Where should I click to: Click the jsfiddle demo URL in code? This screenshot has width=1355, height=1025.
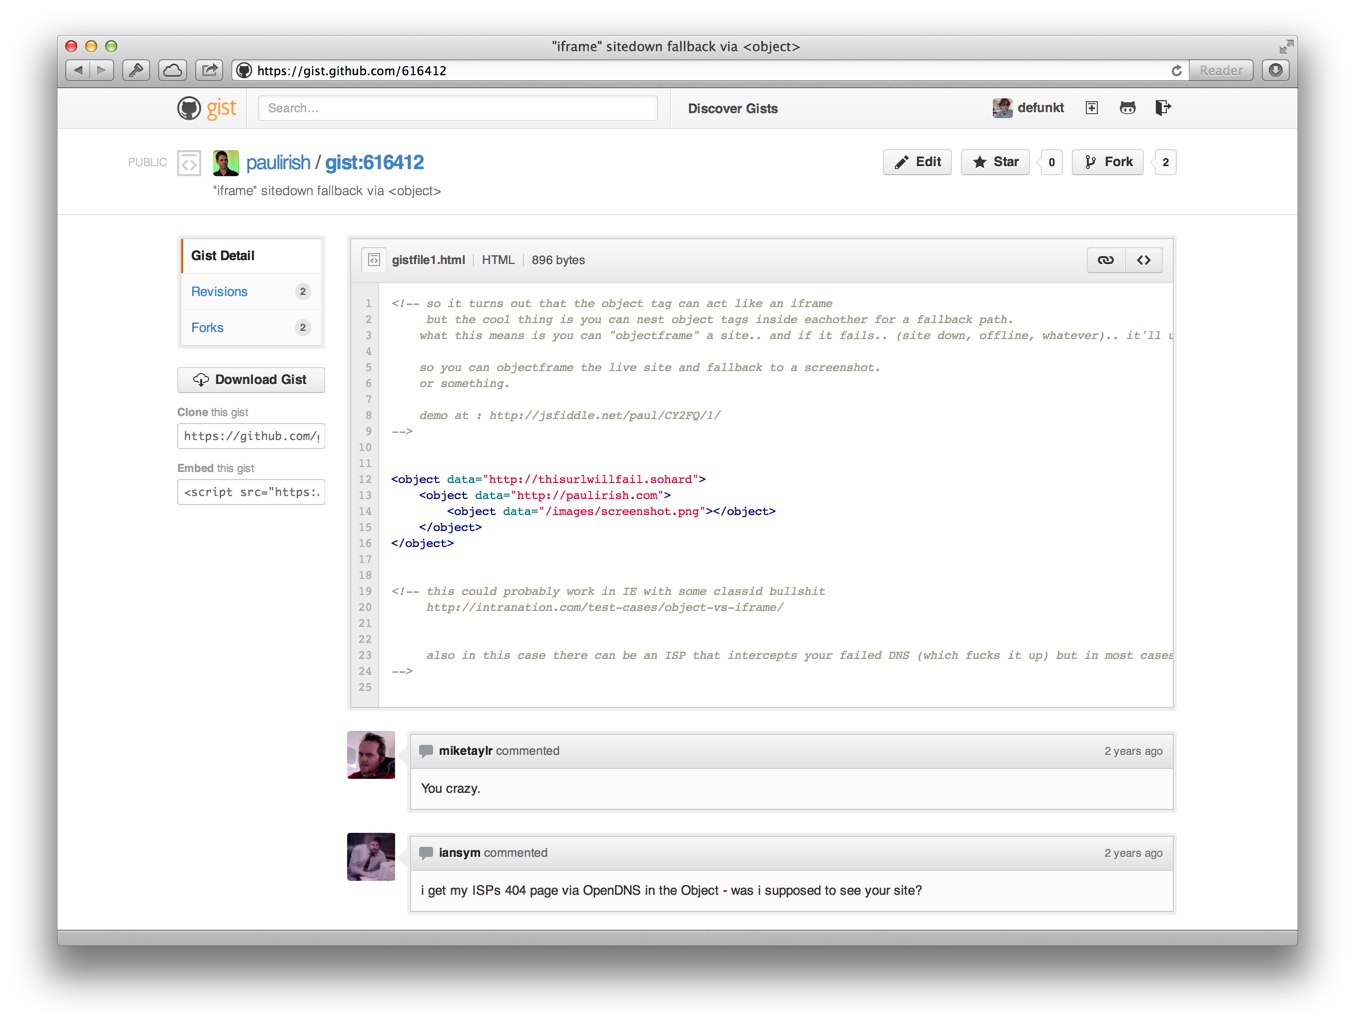[x=605, y=416]
